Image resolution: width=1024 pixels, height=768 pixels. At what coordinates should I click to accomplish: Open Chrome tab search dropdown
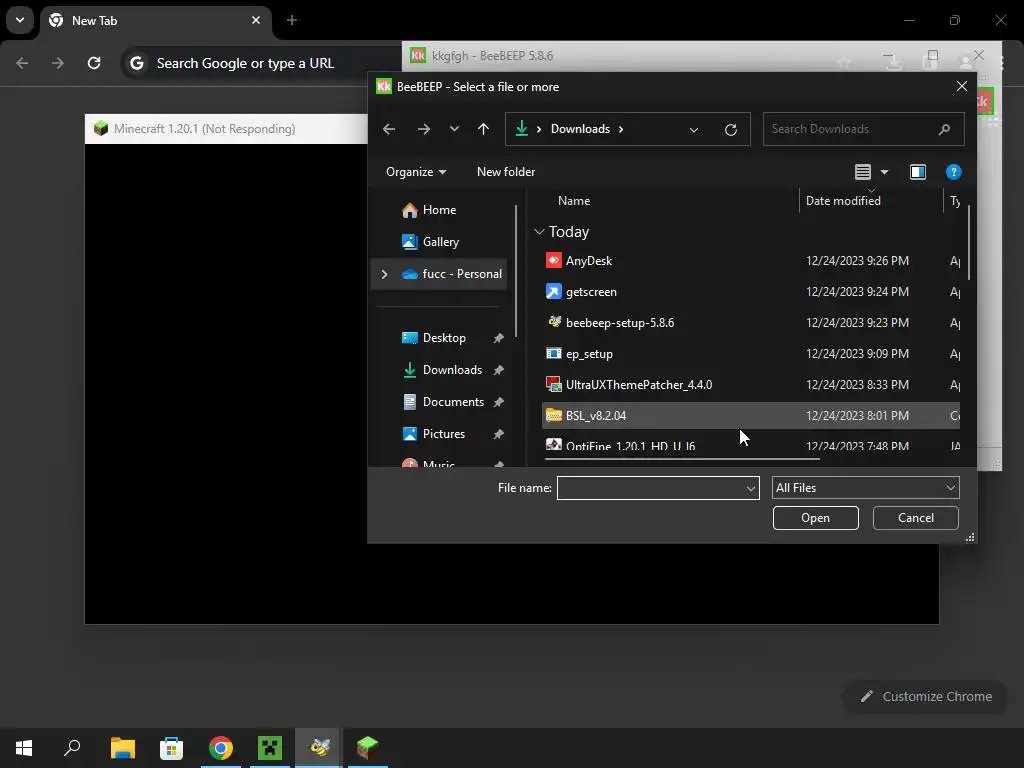20,20
